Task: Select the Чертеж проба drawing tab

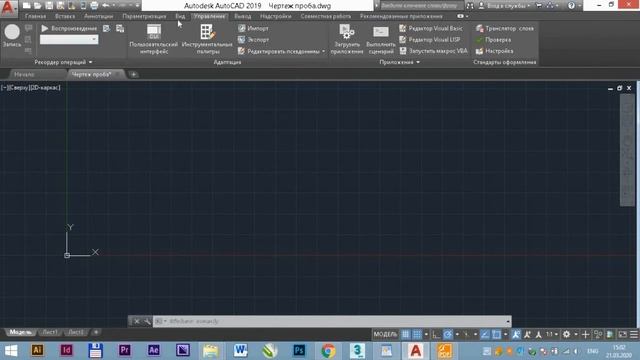Action: point(91,74)
